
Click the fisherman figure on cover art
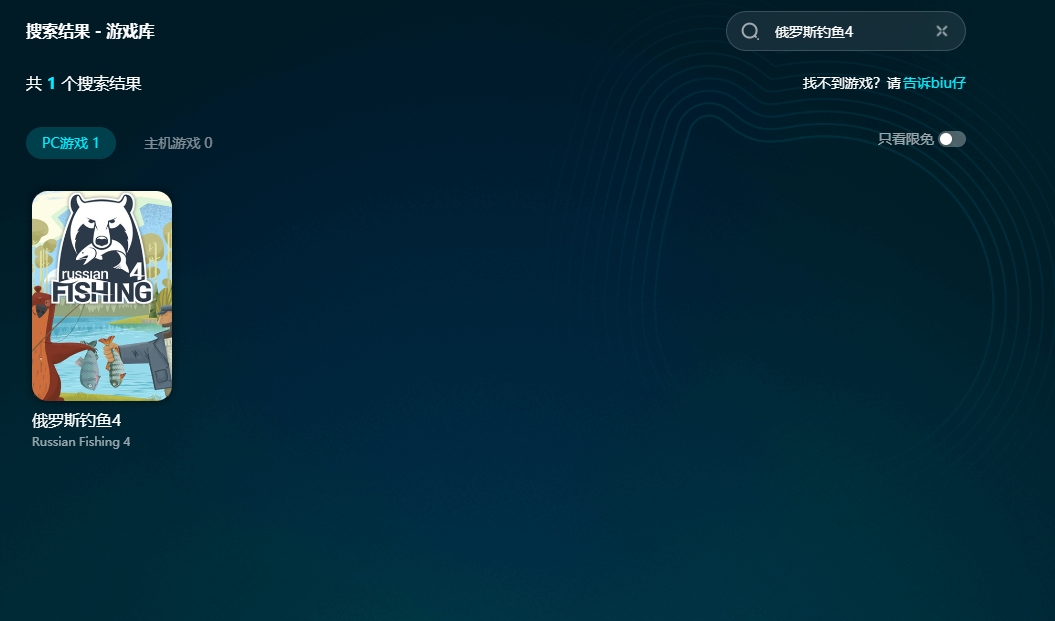click(158, 350)
